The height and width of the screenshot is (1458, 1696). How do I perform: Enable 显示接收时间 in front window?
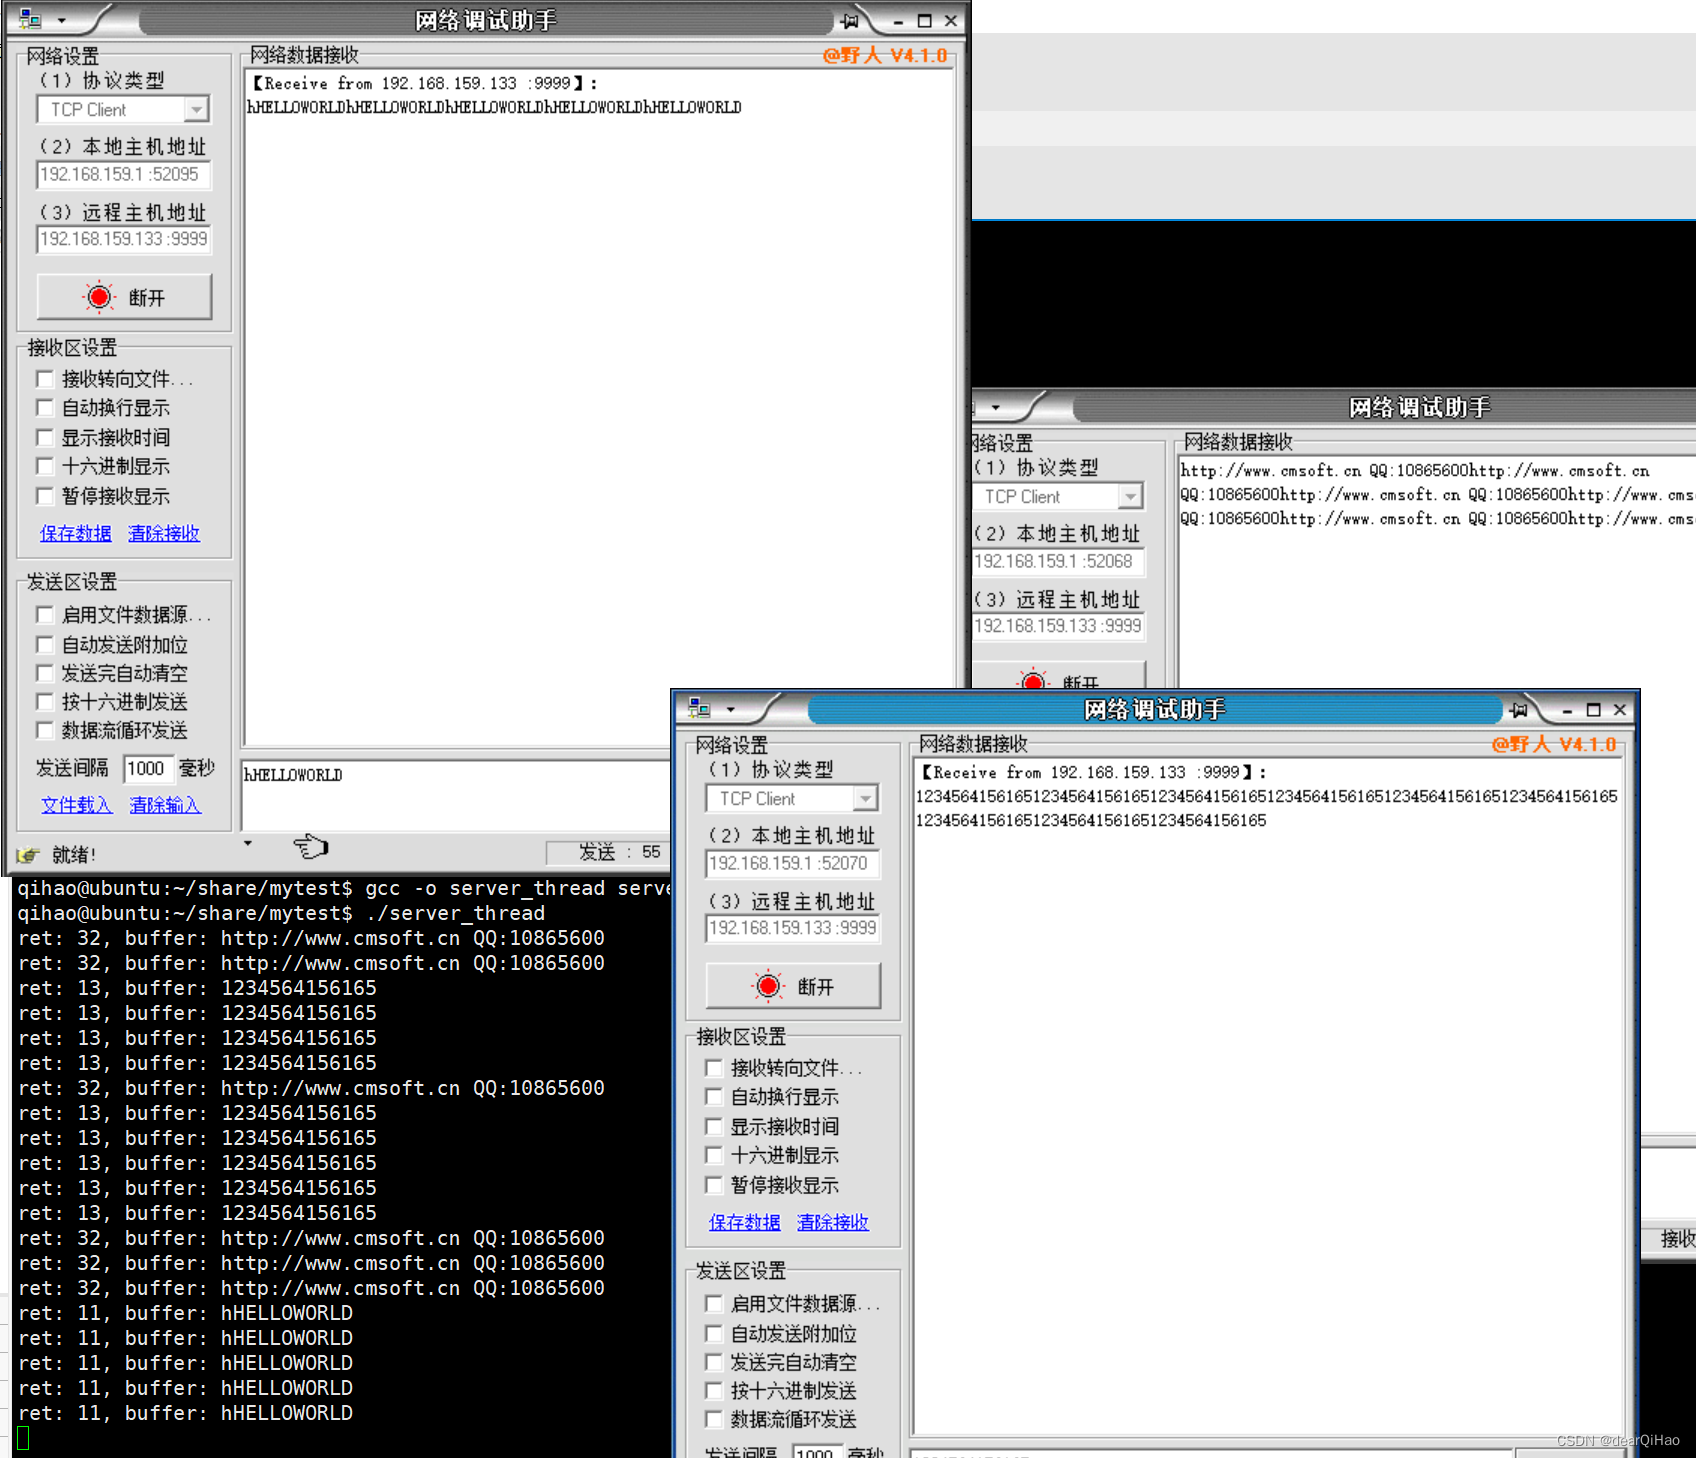tap(713, 1127)
